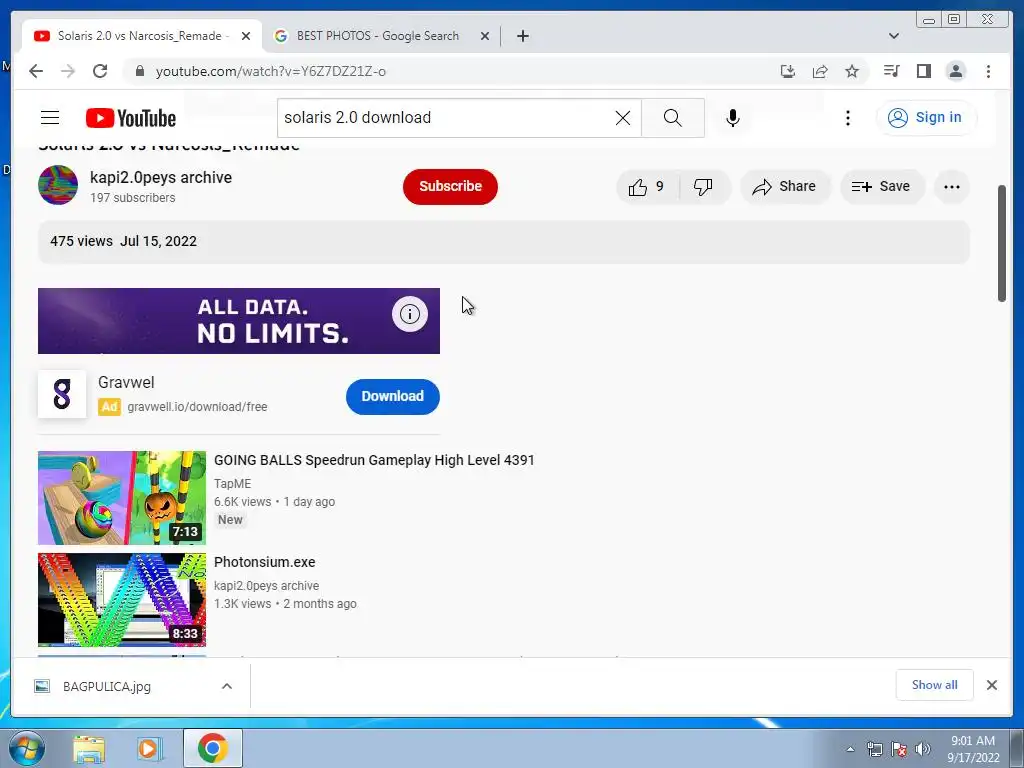1024x768 pixels.
Task: Go to YouTube home via logo
Action: tap(131, 118)
